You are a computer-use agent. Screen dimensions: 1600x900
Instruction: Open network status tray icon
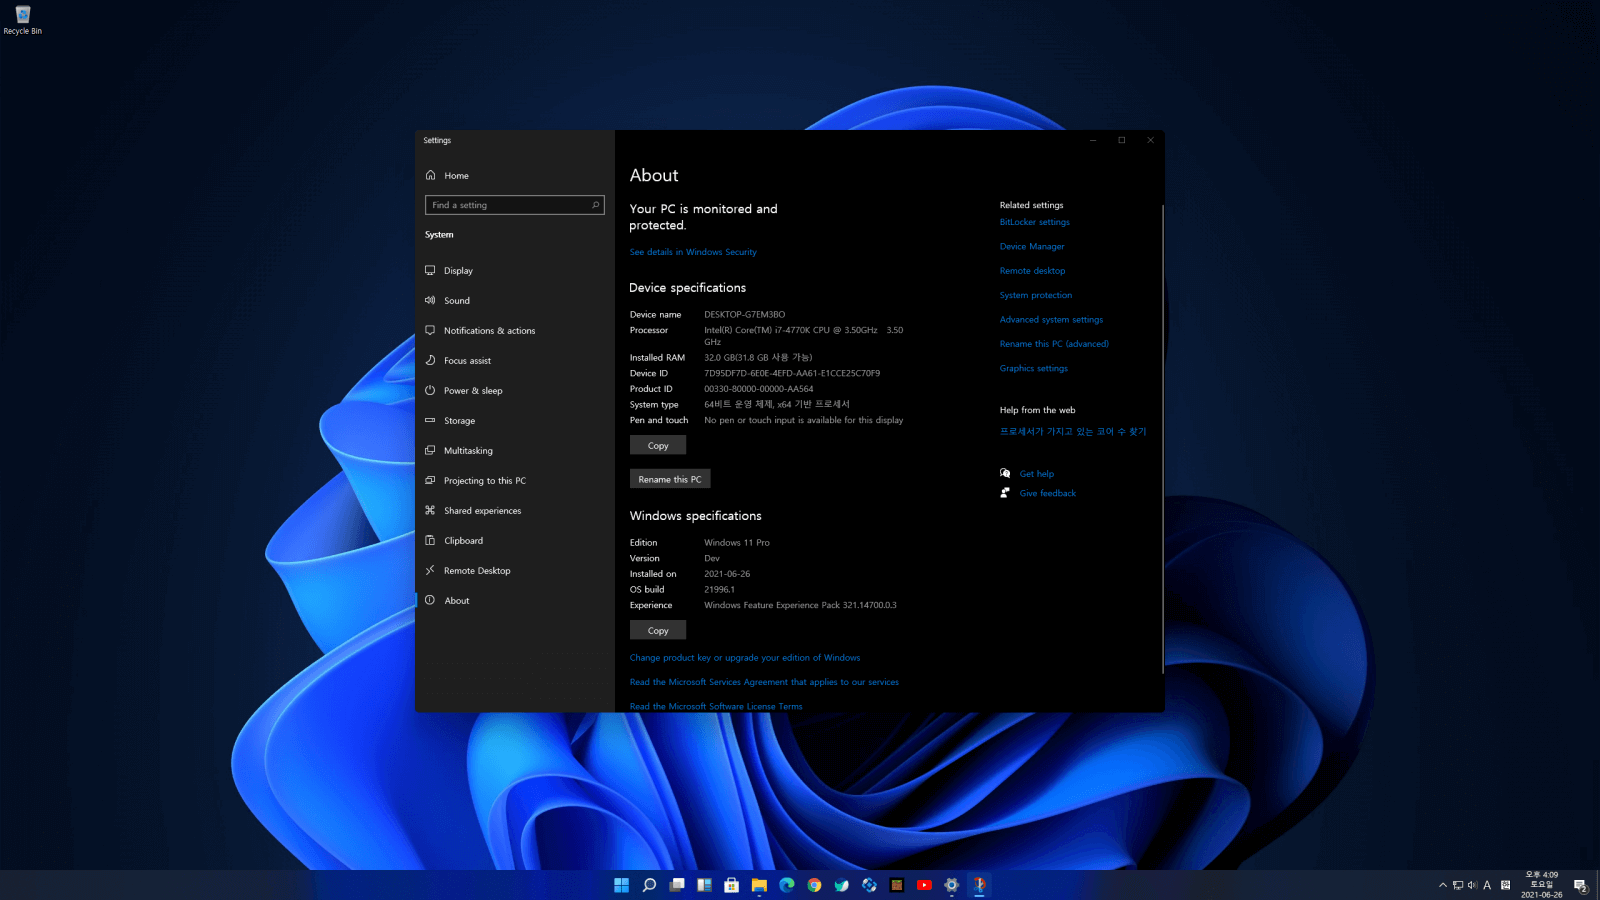pos(1458,885)
